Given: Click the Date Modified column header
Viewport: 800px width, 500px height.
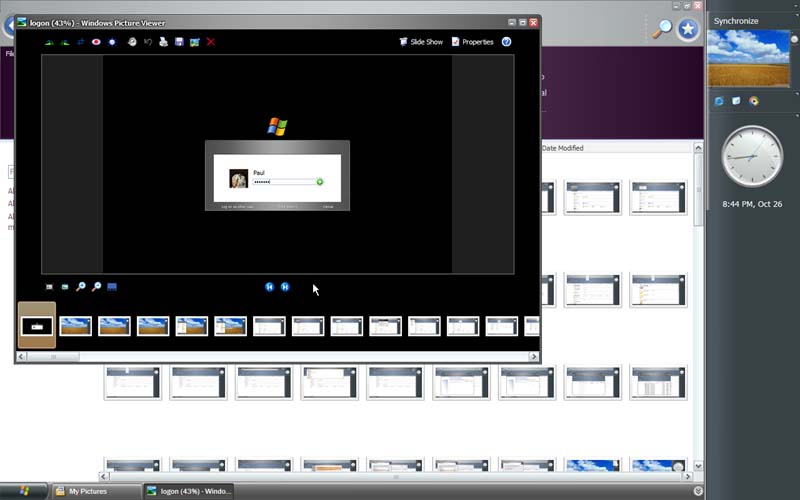Looking at the screenshot, I should 563,148.
